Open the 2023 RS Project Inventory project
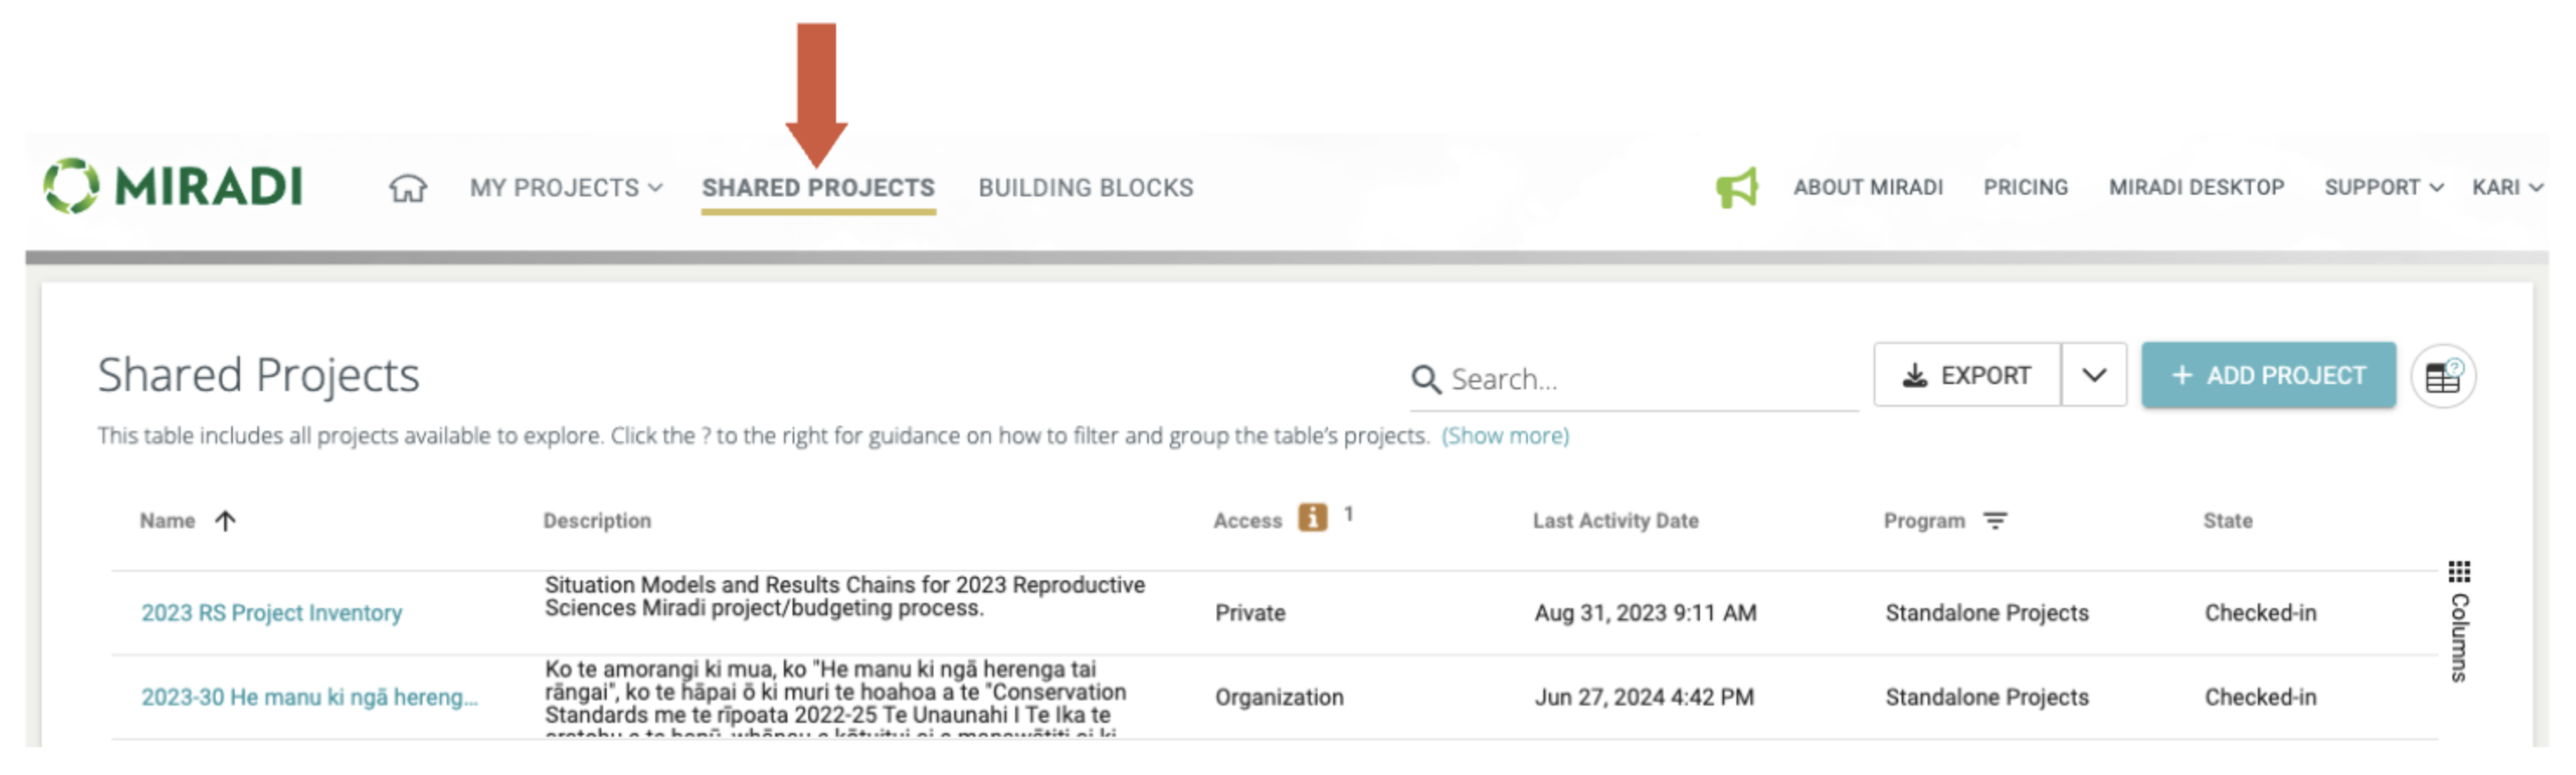Viewport: 2576px width, 775px height. [x=271, y=612]
